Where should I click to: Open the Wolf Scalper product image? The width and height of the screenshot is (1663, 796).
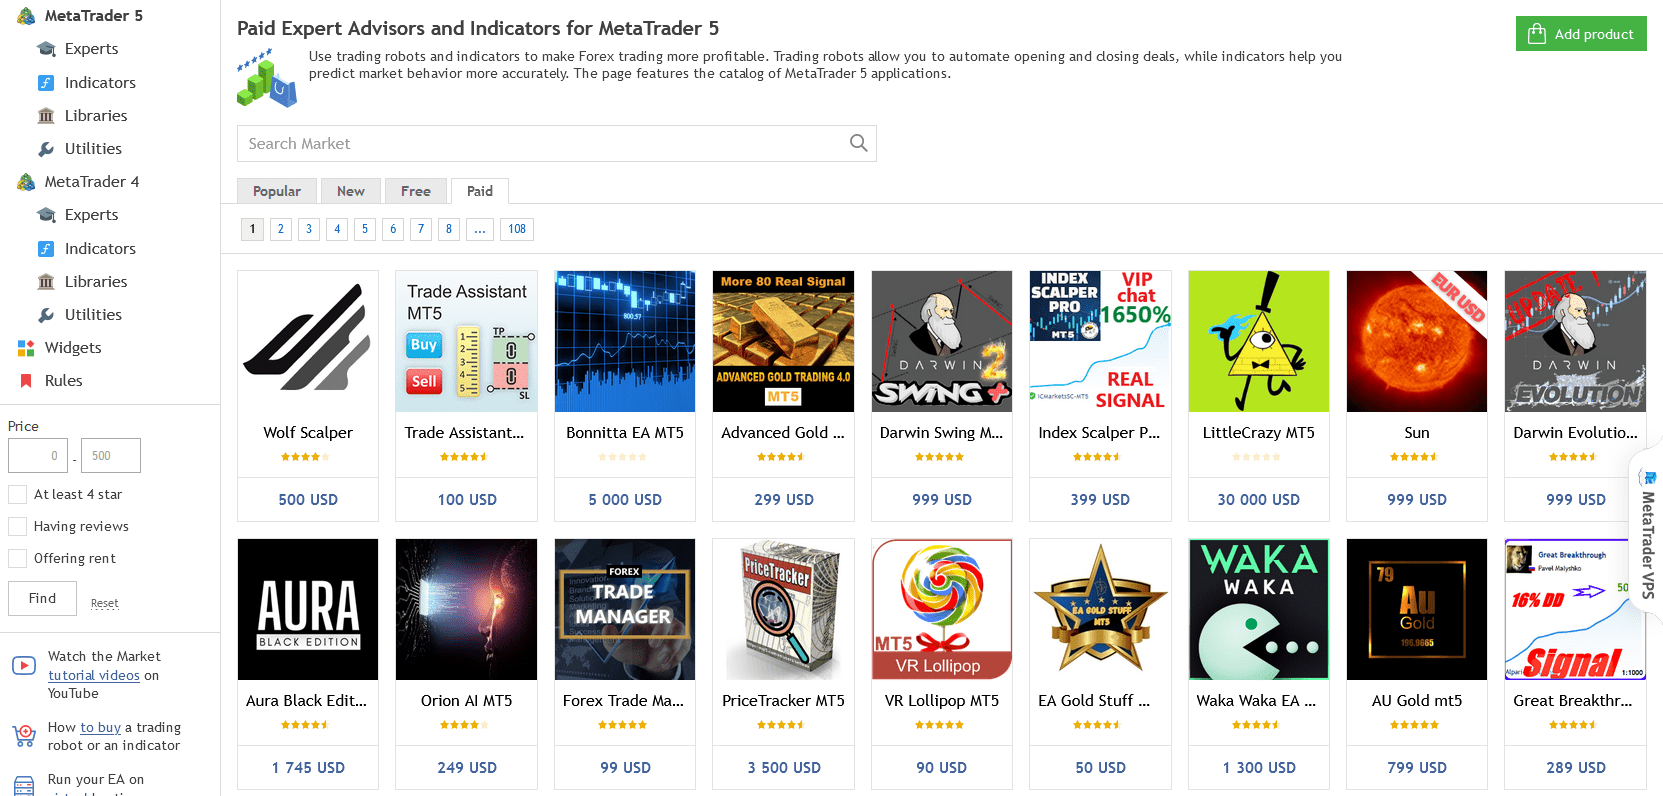(x=308, y=341)
